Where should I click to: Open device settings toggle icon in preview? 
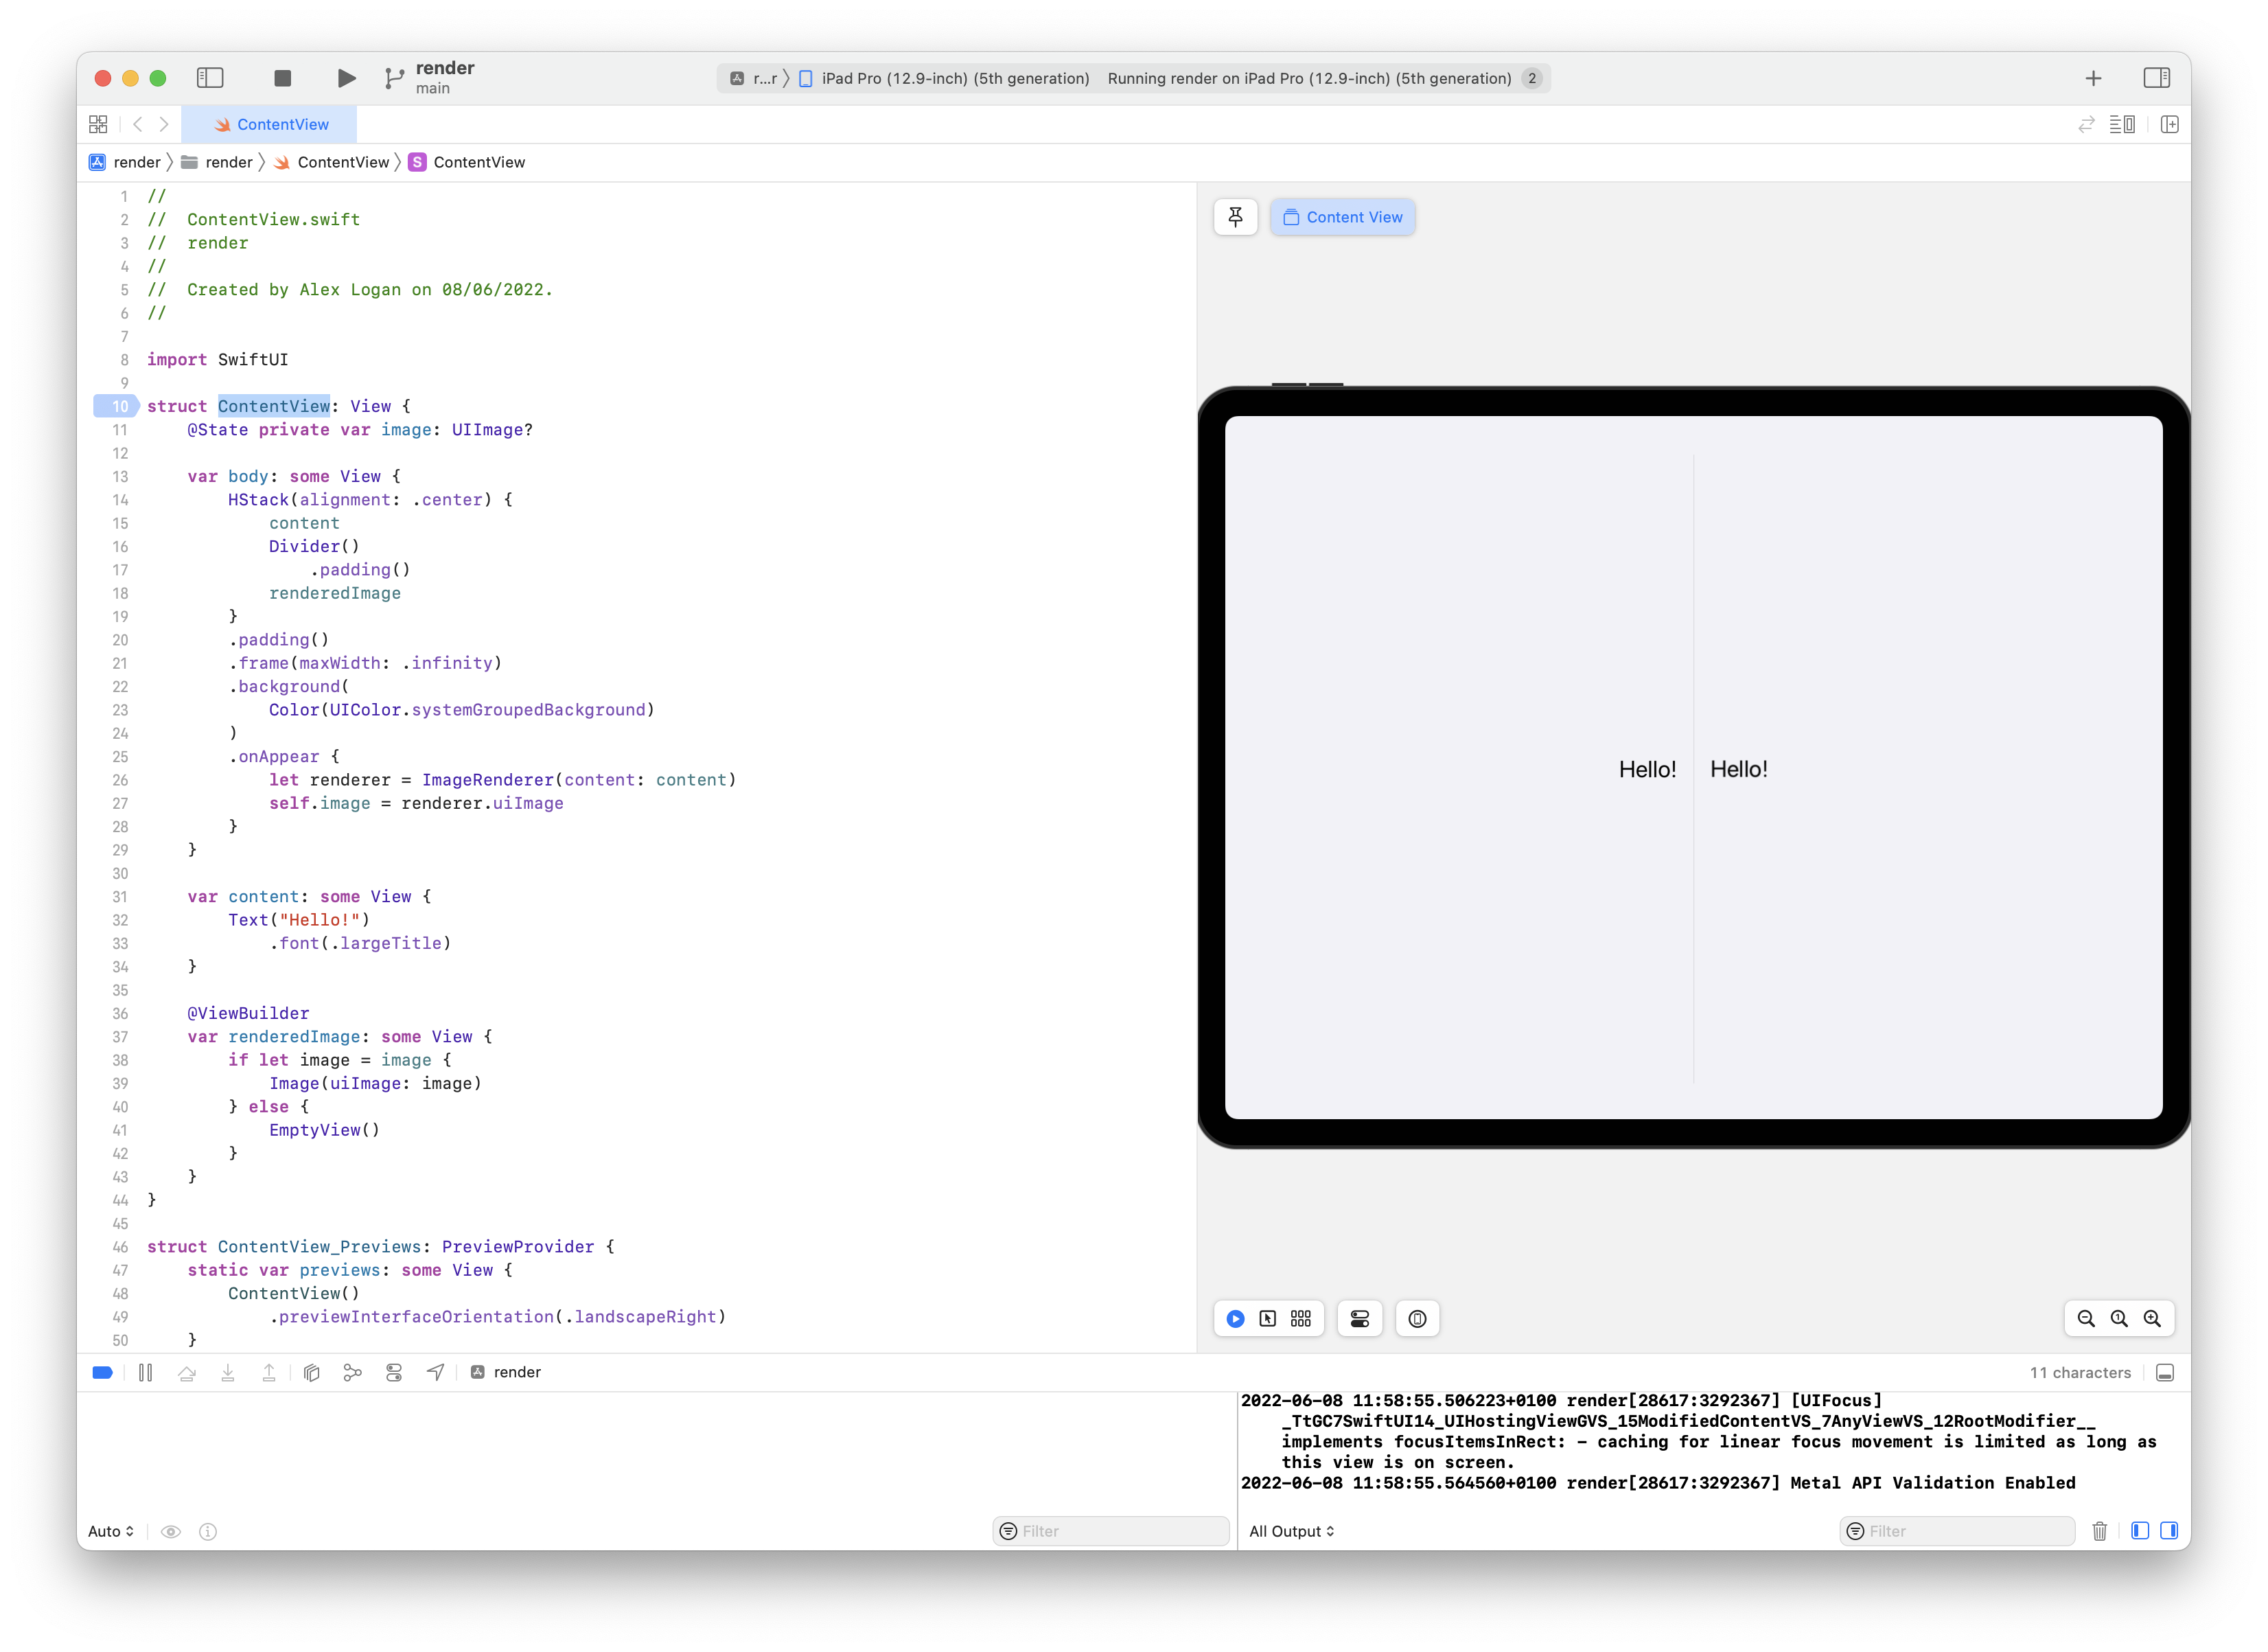coord(1360,1318)
